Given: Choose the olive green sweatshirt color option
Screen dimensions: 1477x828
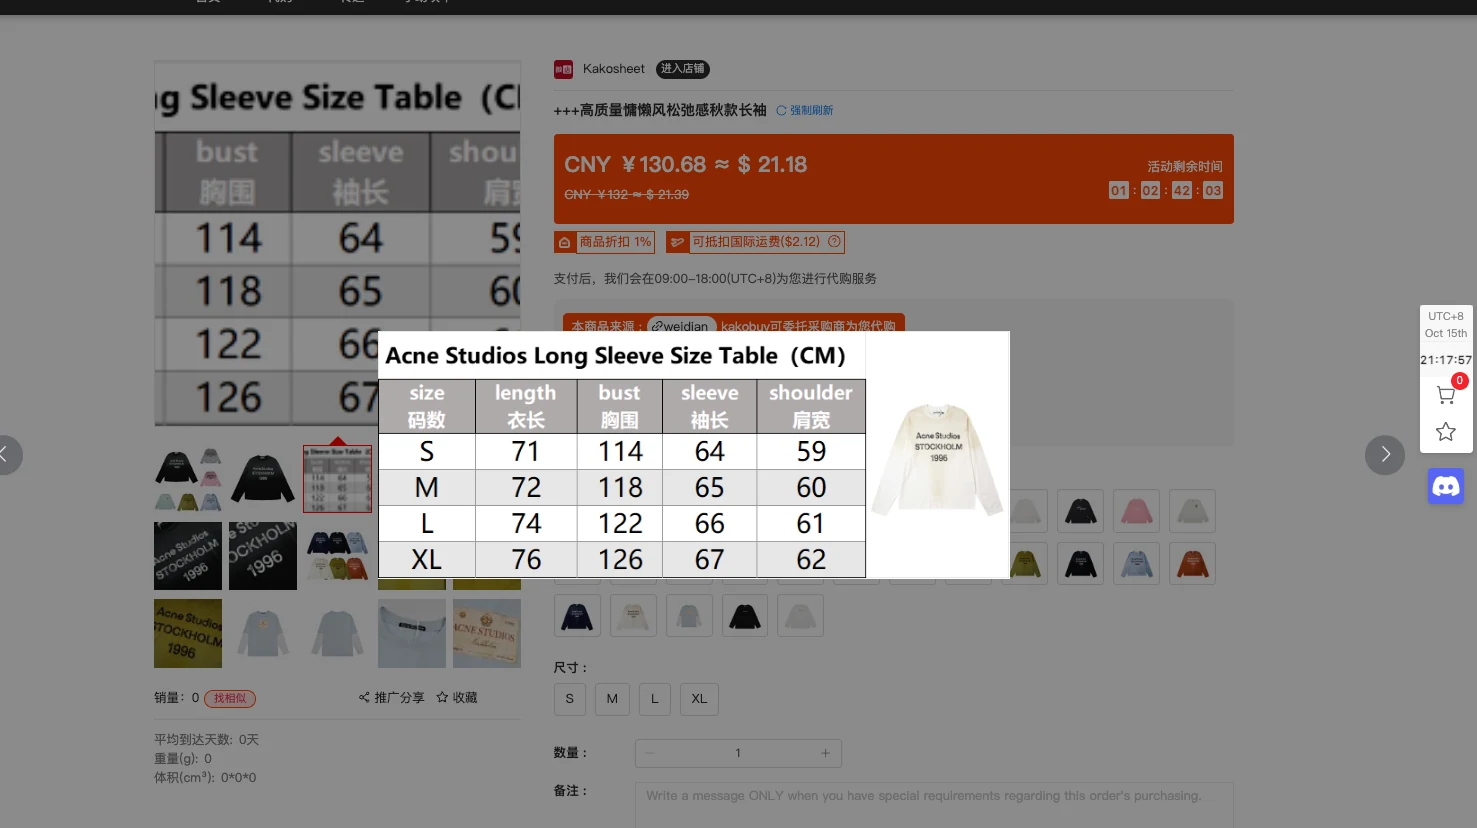Looking at the screenshot, I should pos(1026,564).
